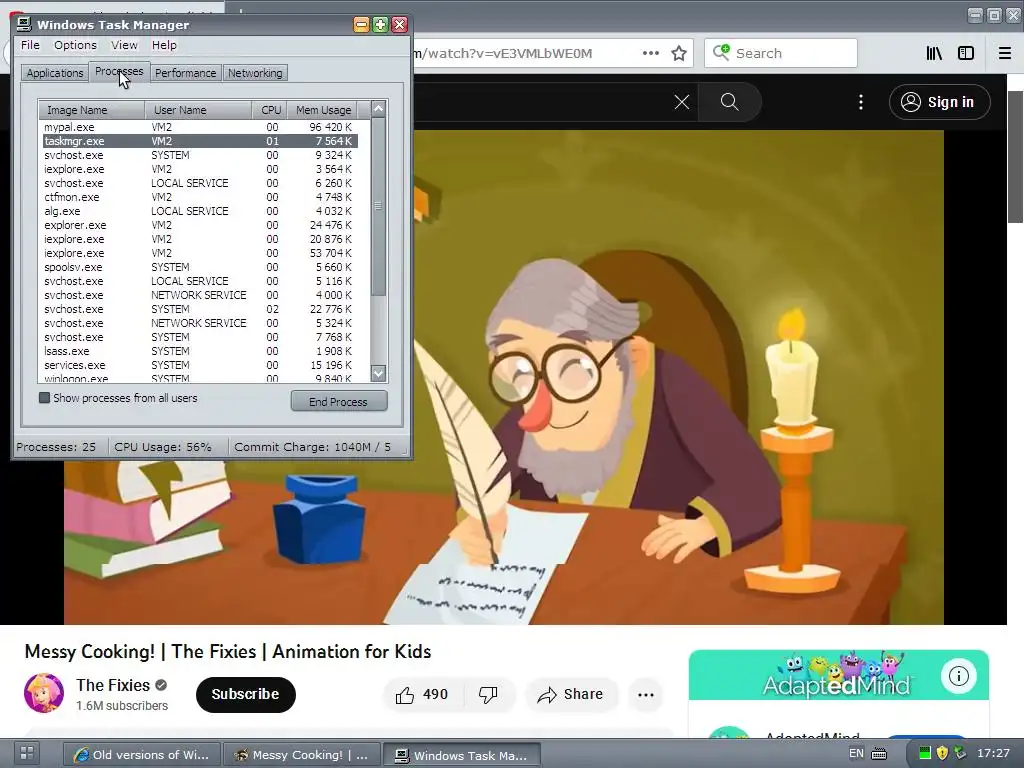Open the File menu in Task Manager
Viewport: 1024px width, 768px height.
pos(30,45)
